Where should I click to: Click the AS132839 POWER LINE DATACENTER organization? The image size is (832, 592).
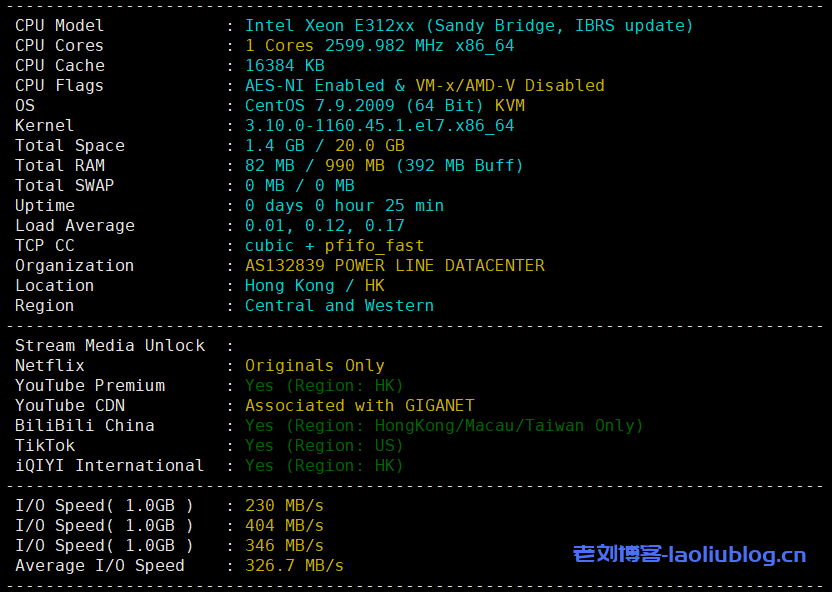coord(394,266)
